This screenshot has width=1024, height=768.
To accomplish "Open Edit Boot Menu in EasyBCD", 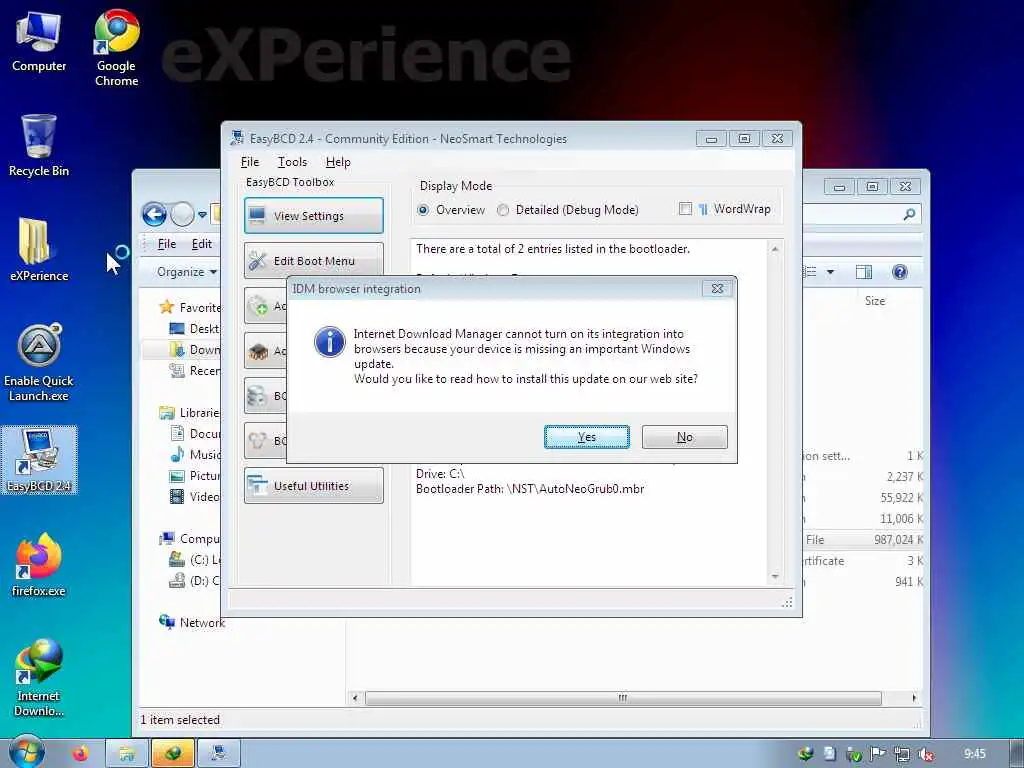I will pos(313,261).
